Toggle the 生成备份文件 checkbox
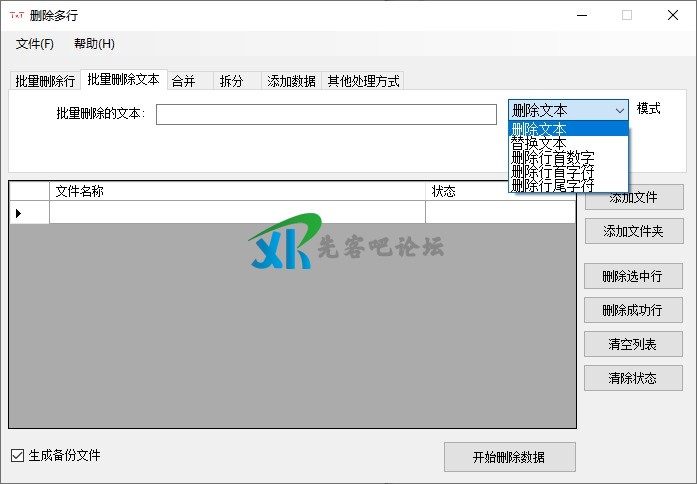This screenshot has width=697, height=484. coord(17,456)
